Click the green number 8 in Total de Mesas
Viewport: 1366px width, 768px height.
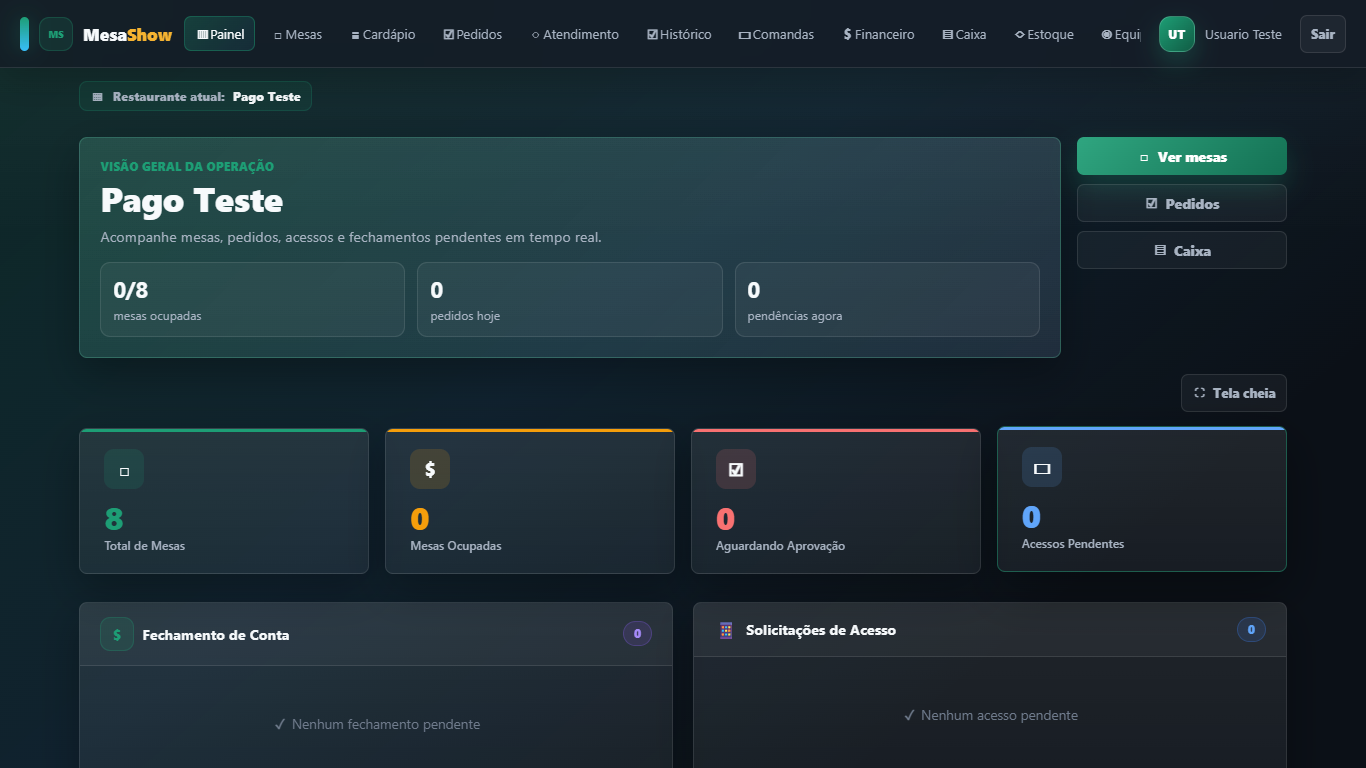[114, 519]
